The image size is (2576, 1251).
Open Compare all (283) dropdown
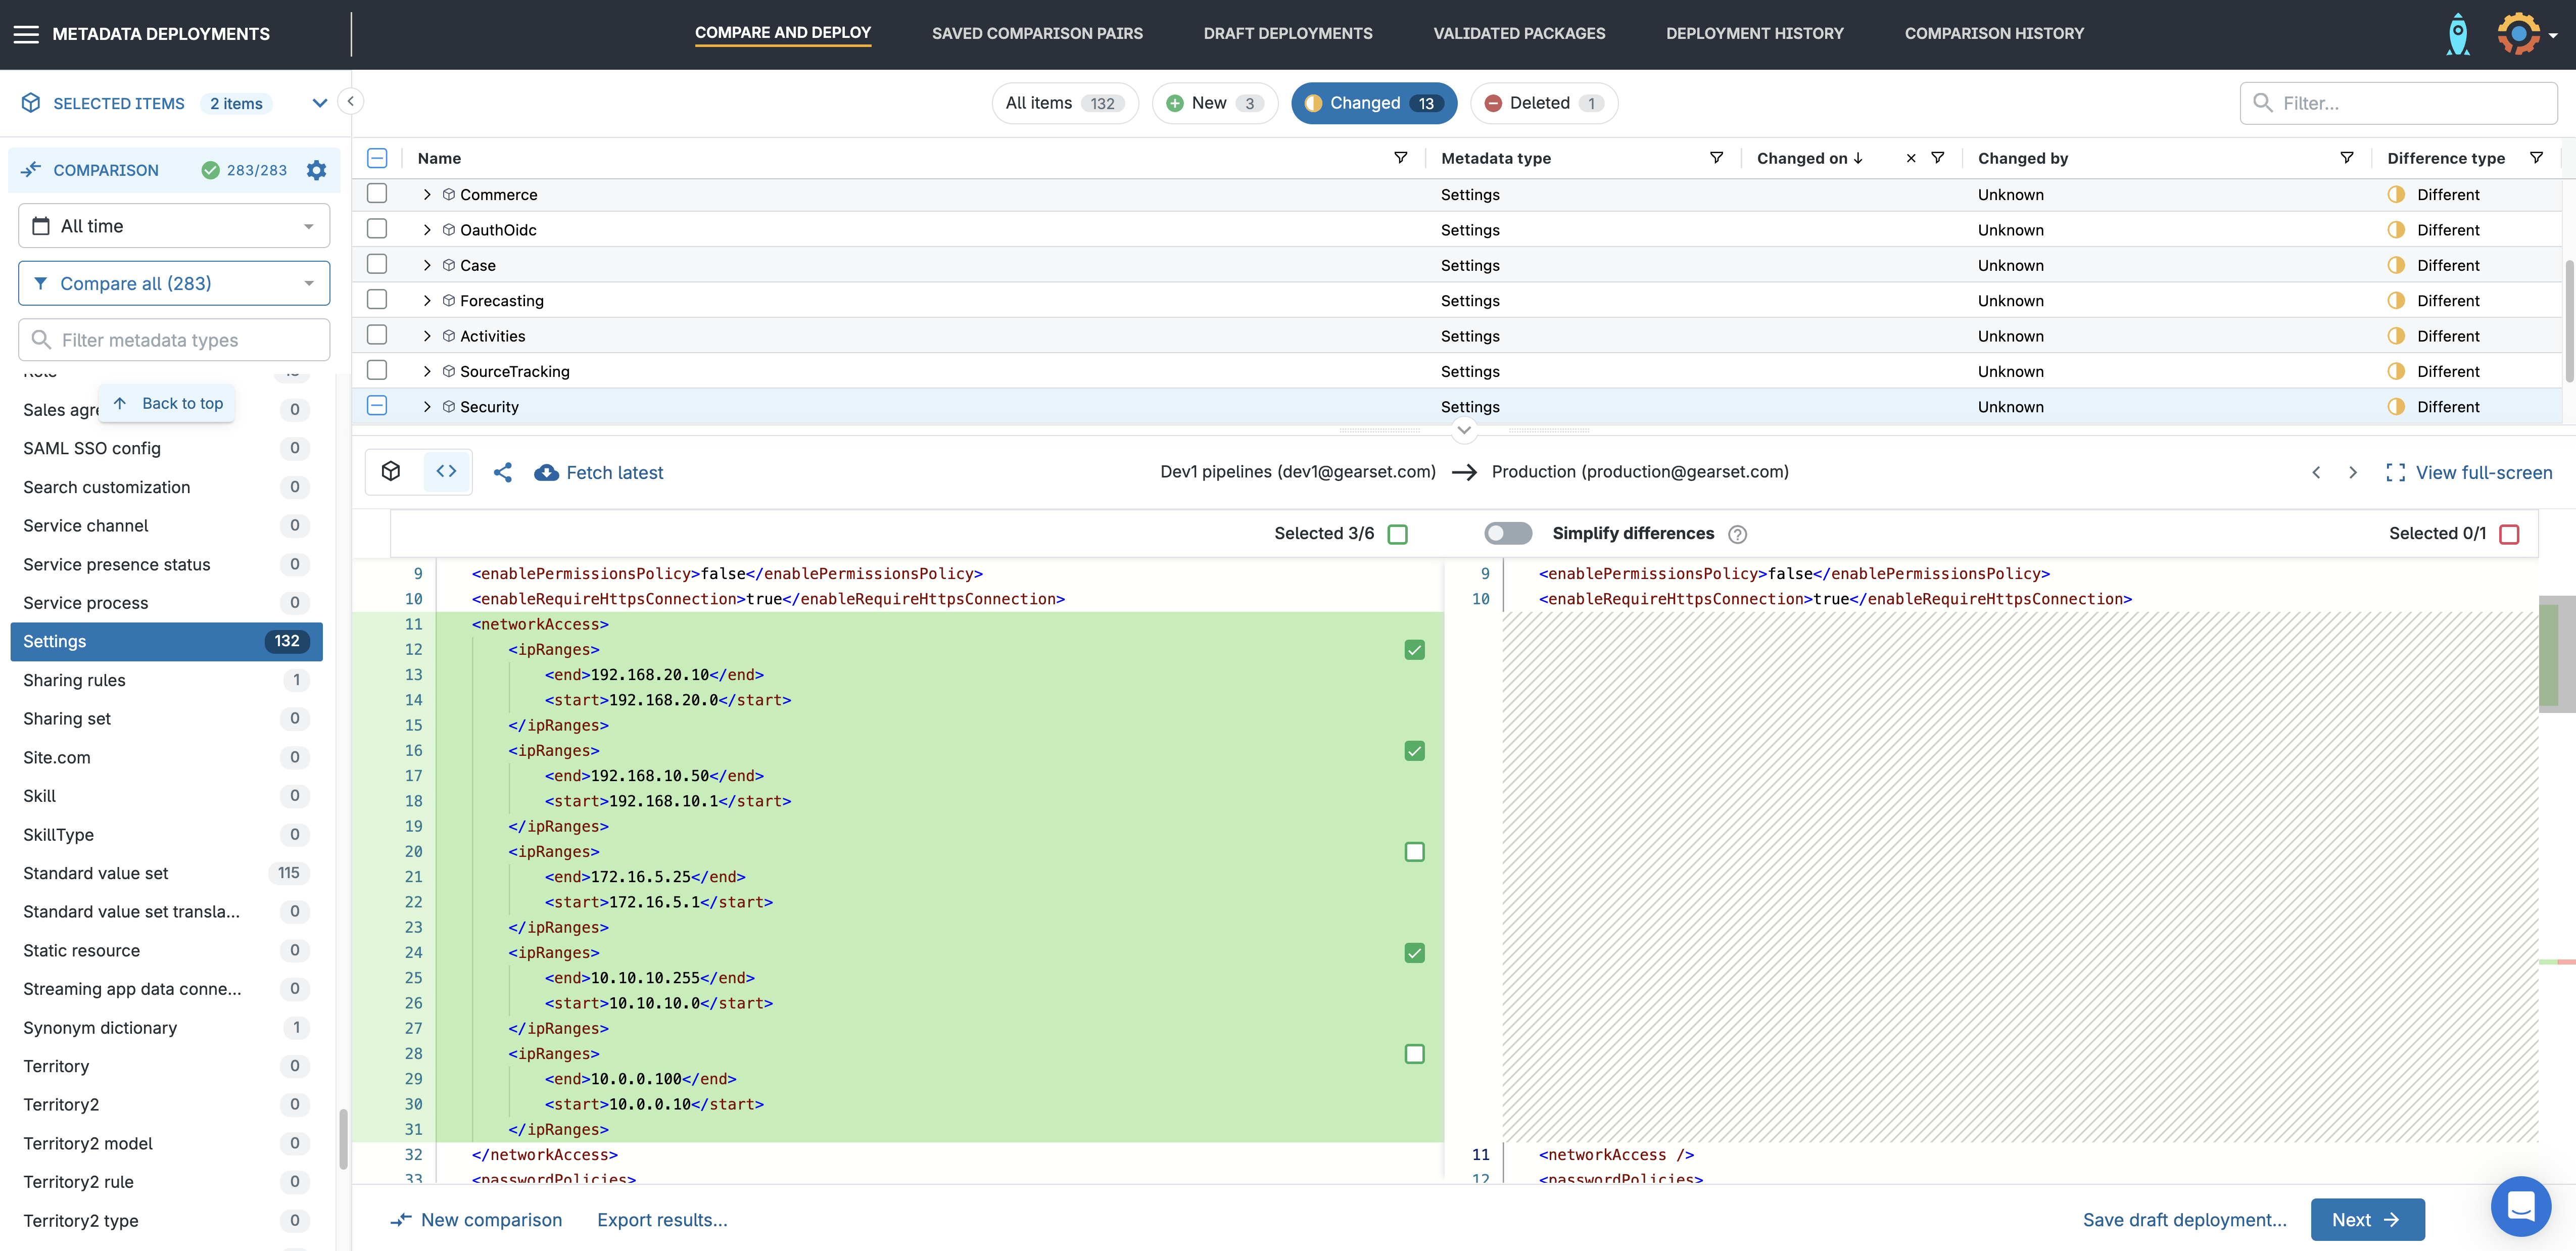174,283
